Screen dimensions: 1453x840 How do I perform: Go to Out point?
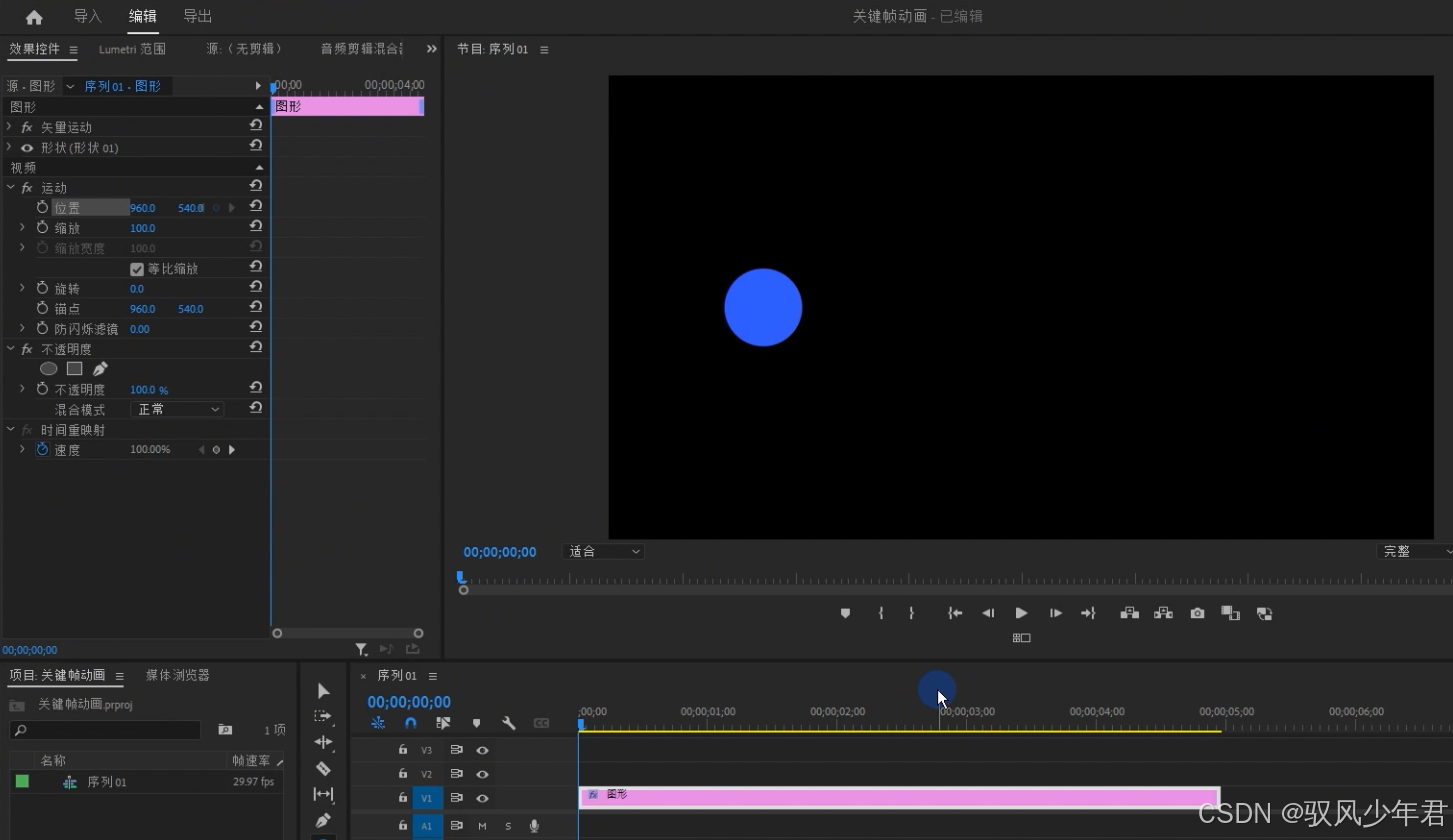(1088, 613)
